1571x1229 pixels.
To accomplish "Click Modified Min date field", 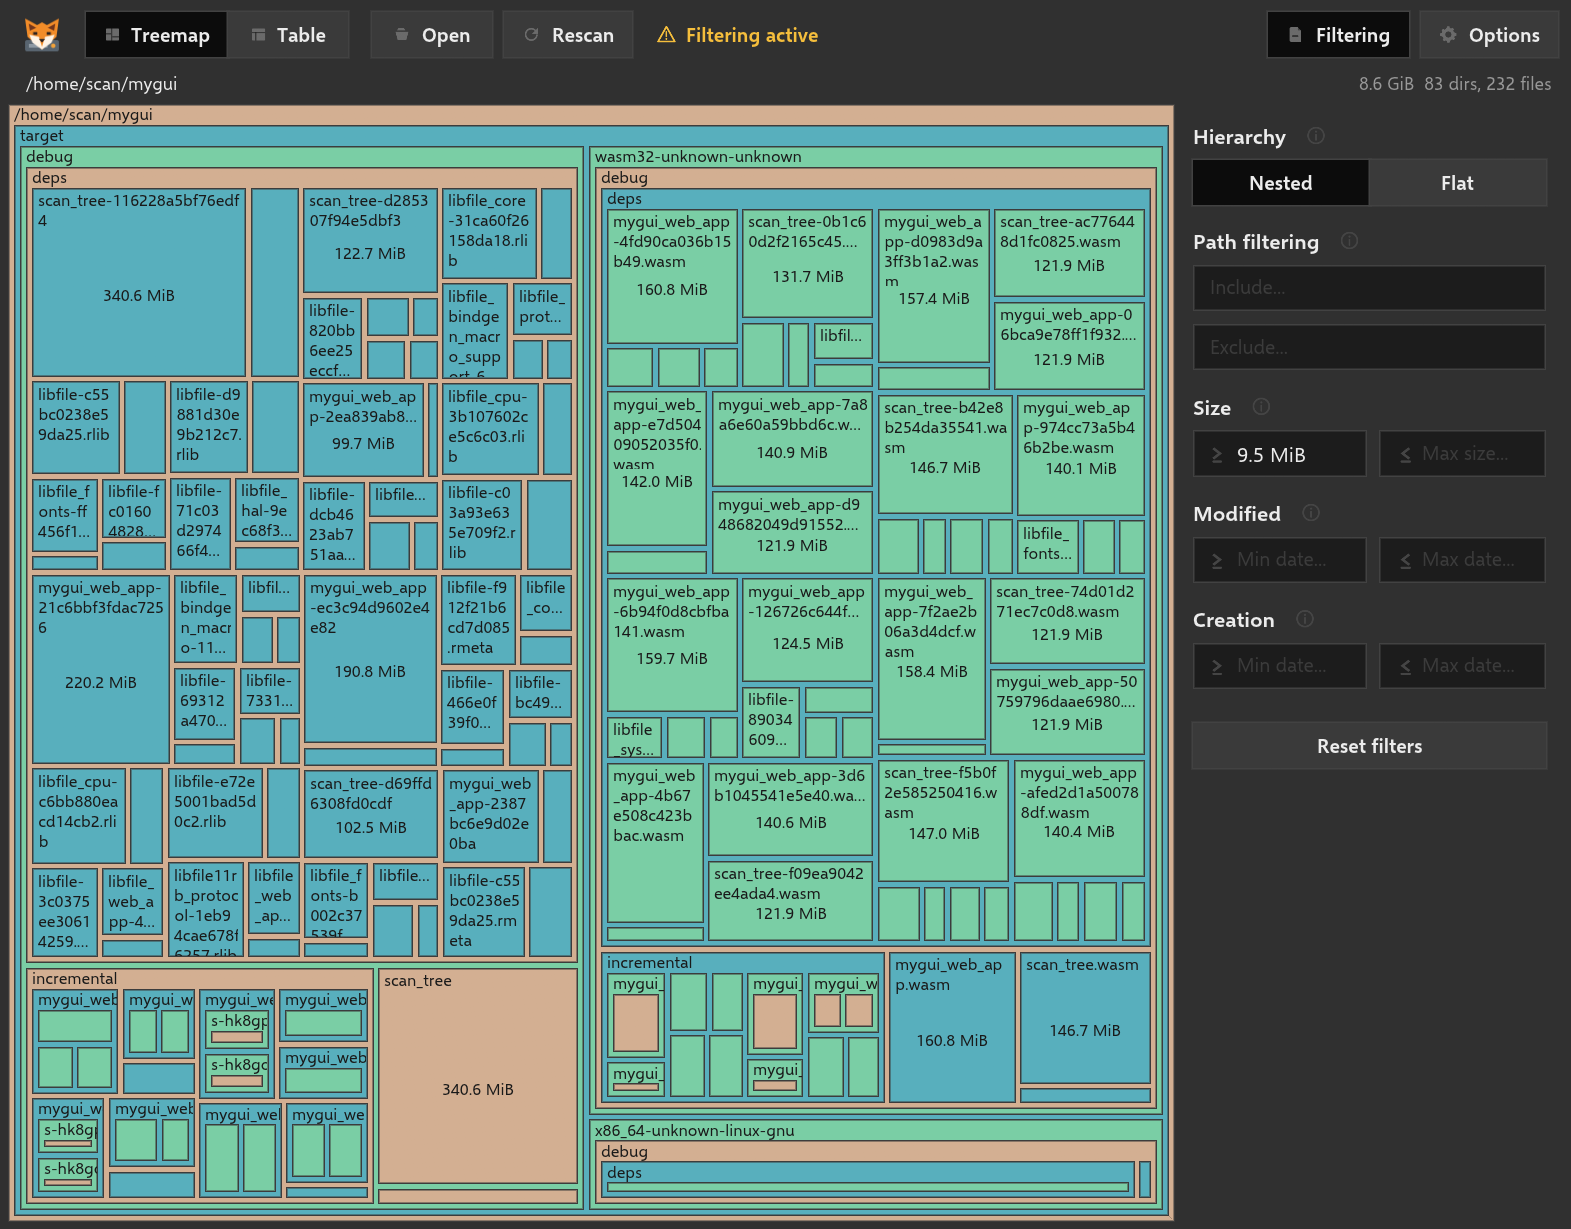I will [x=1280, y=560].
